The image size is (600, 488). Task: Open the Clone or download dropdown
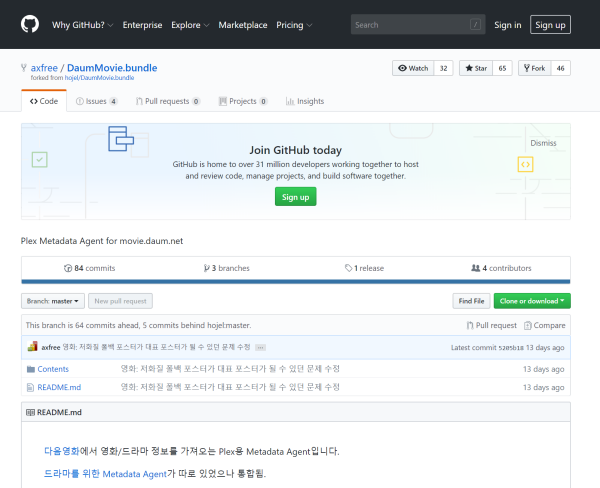pos(532,301)
